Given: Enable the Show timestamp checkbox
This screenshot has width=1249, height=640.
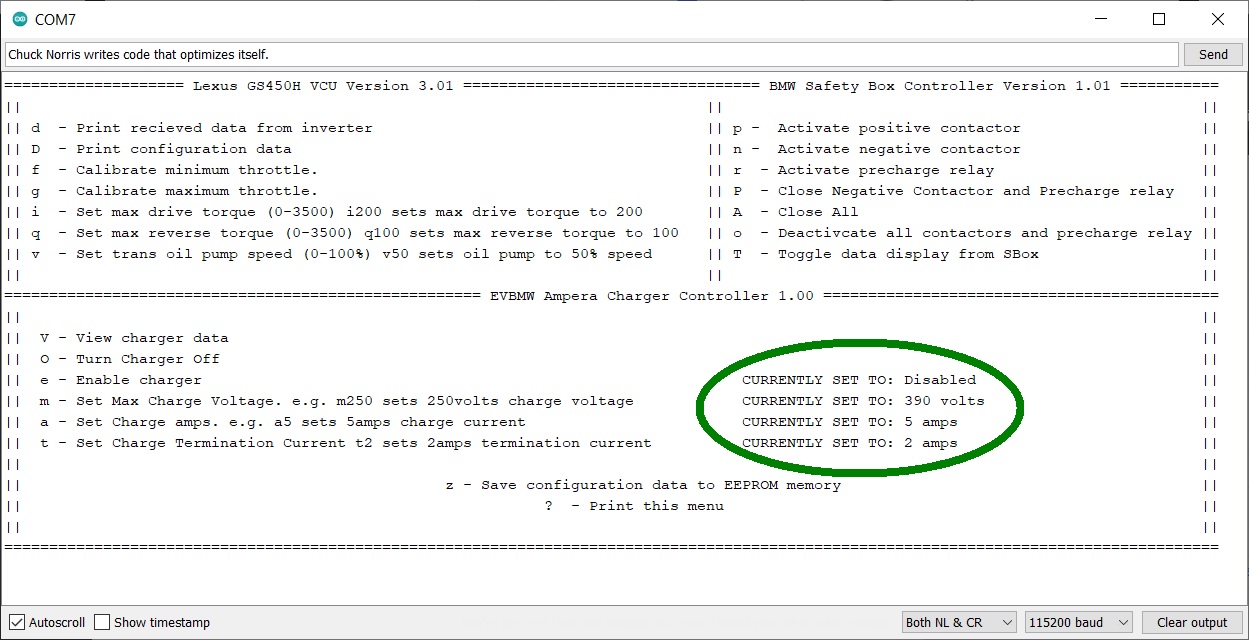Looking at the screenshot, I should click(102, 622).
